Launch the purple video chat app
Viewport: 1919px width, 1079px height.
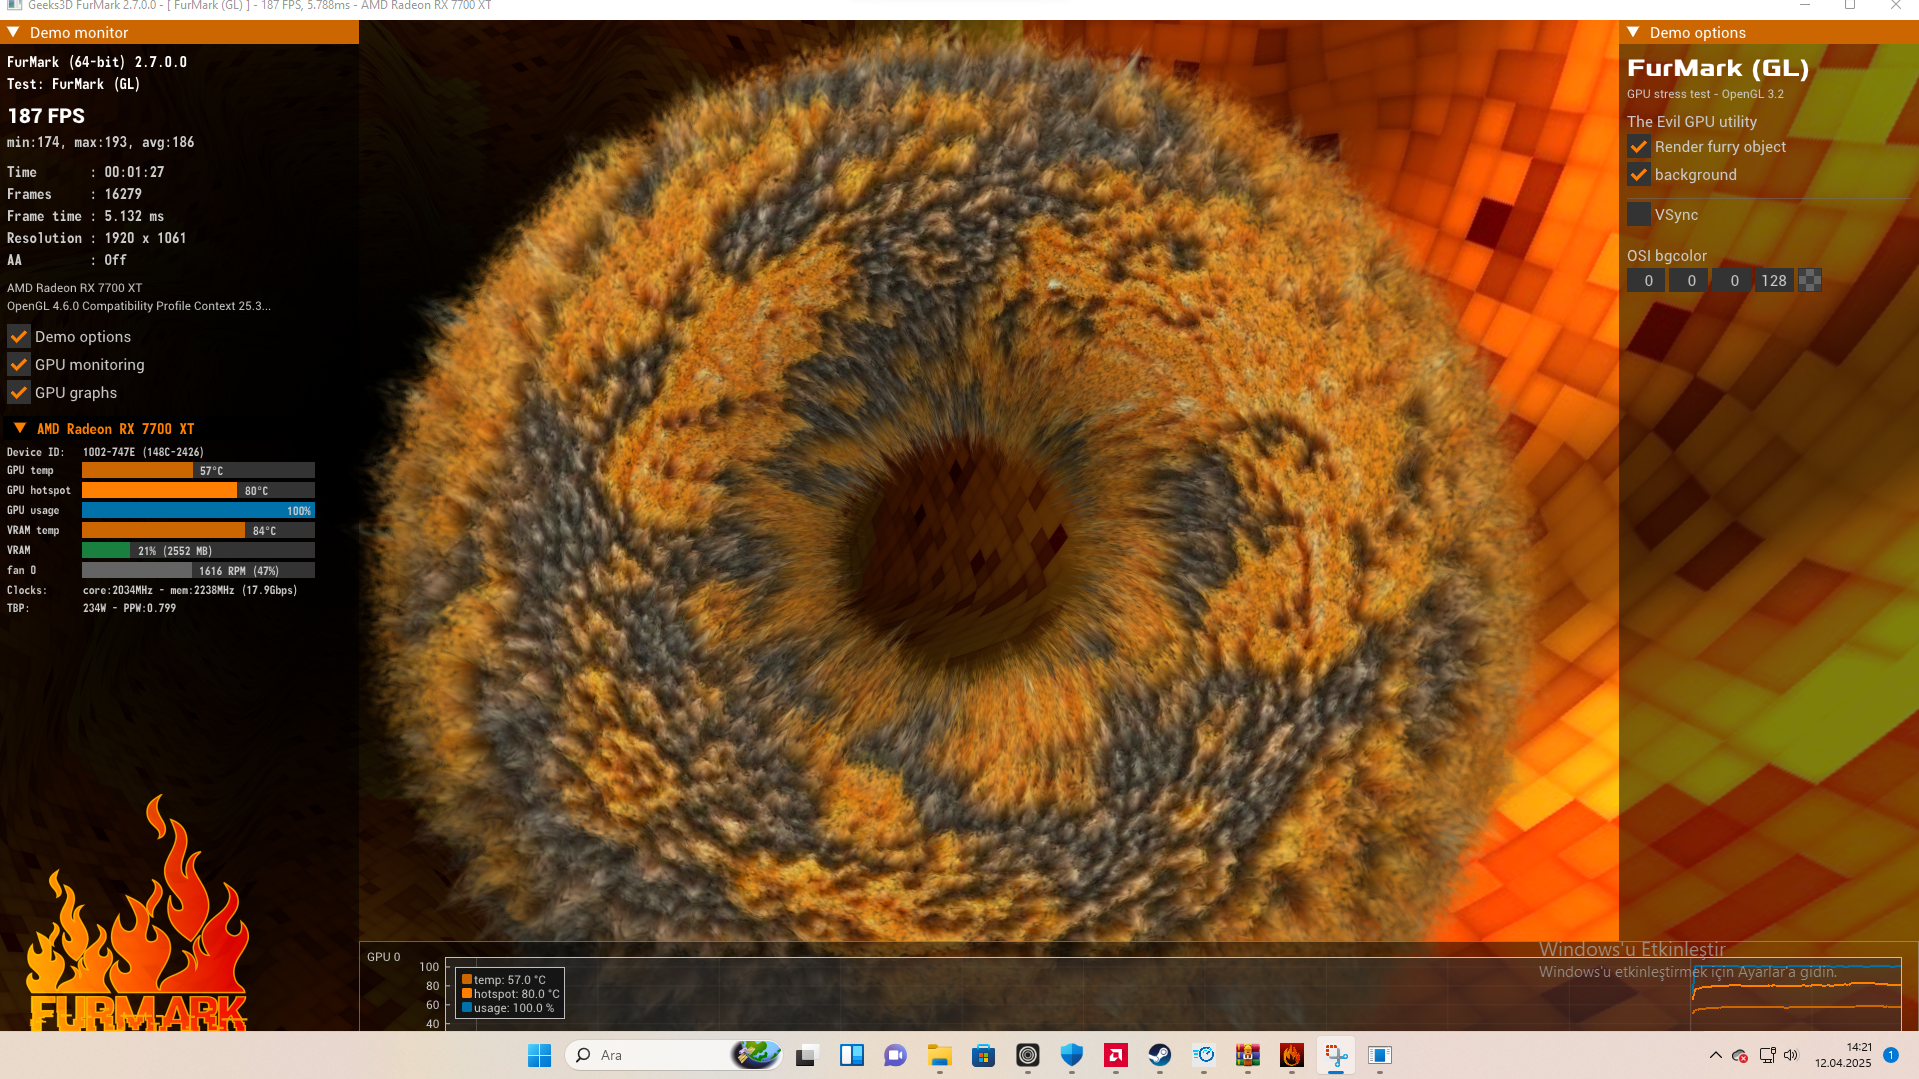point(895,1055)
